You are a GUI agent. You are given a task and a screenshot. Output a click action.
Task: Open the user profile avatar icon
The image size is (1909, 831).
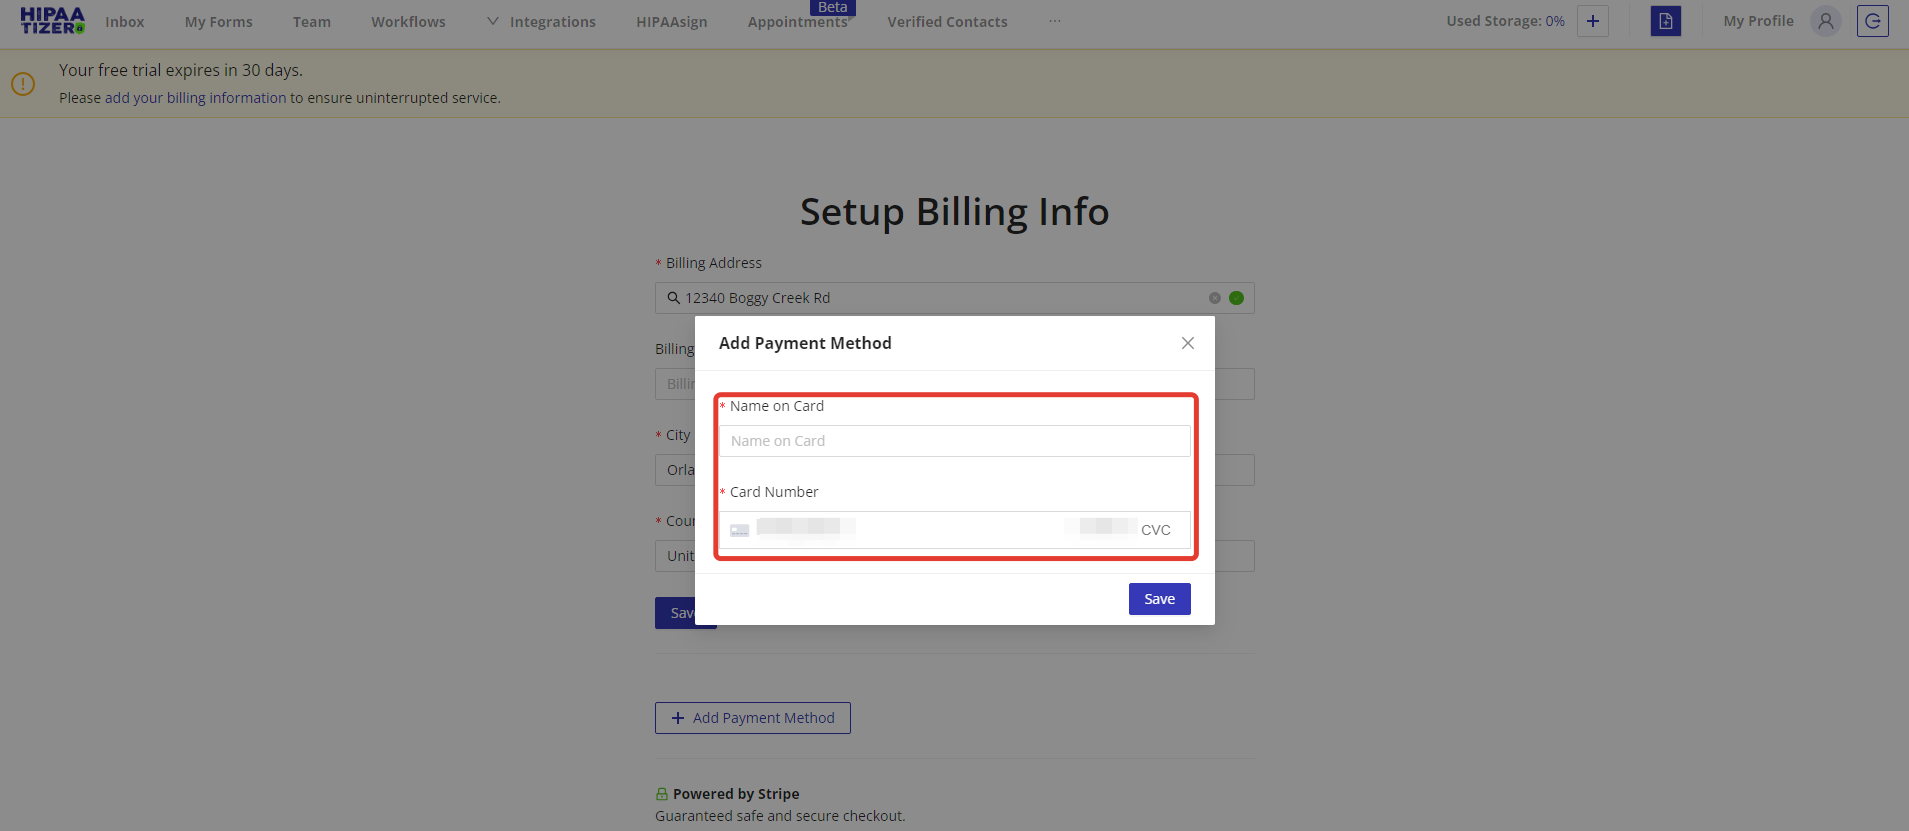(1825, 21)
